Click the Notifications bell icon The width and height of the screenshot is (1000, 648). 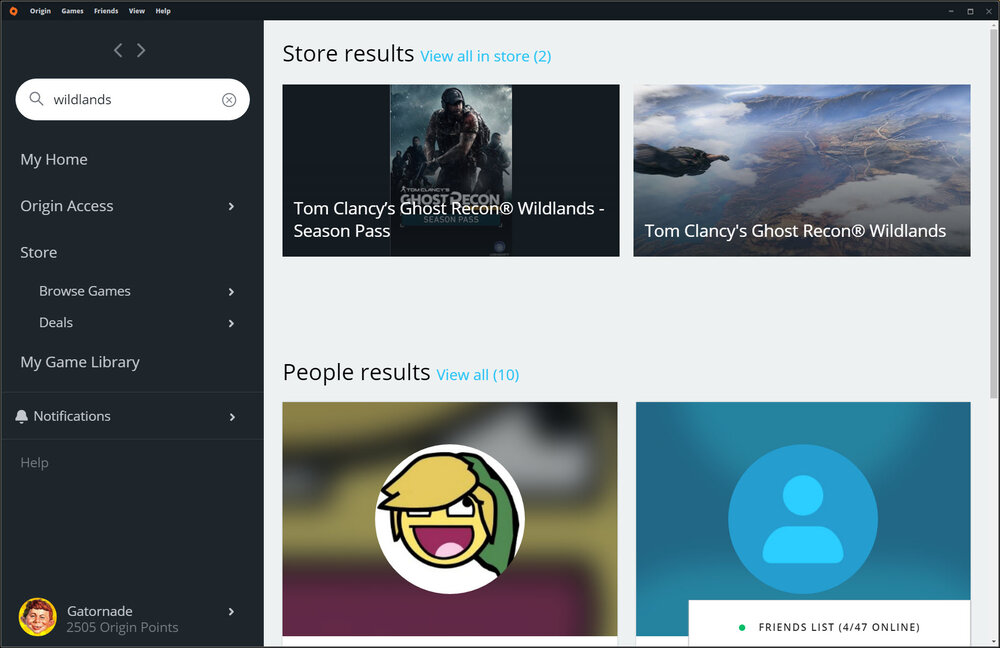coord(22,416)
